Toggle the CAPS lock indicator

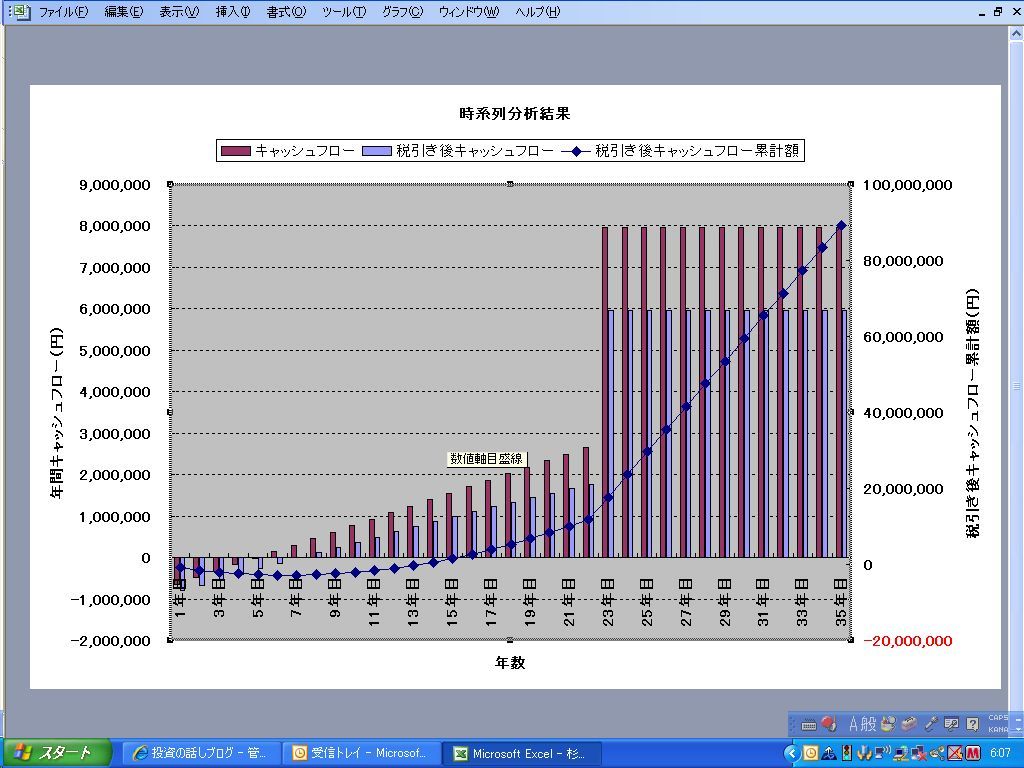(998, 718)
